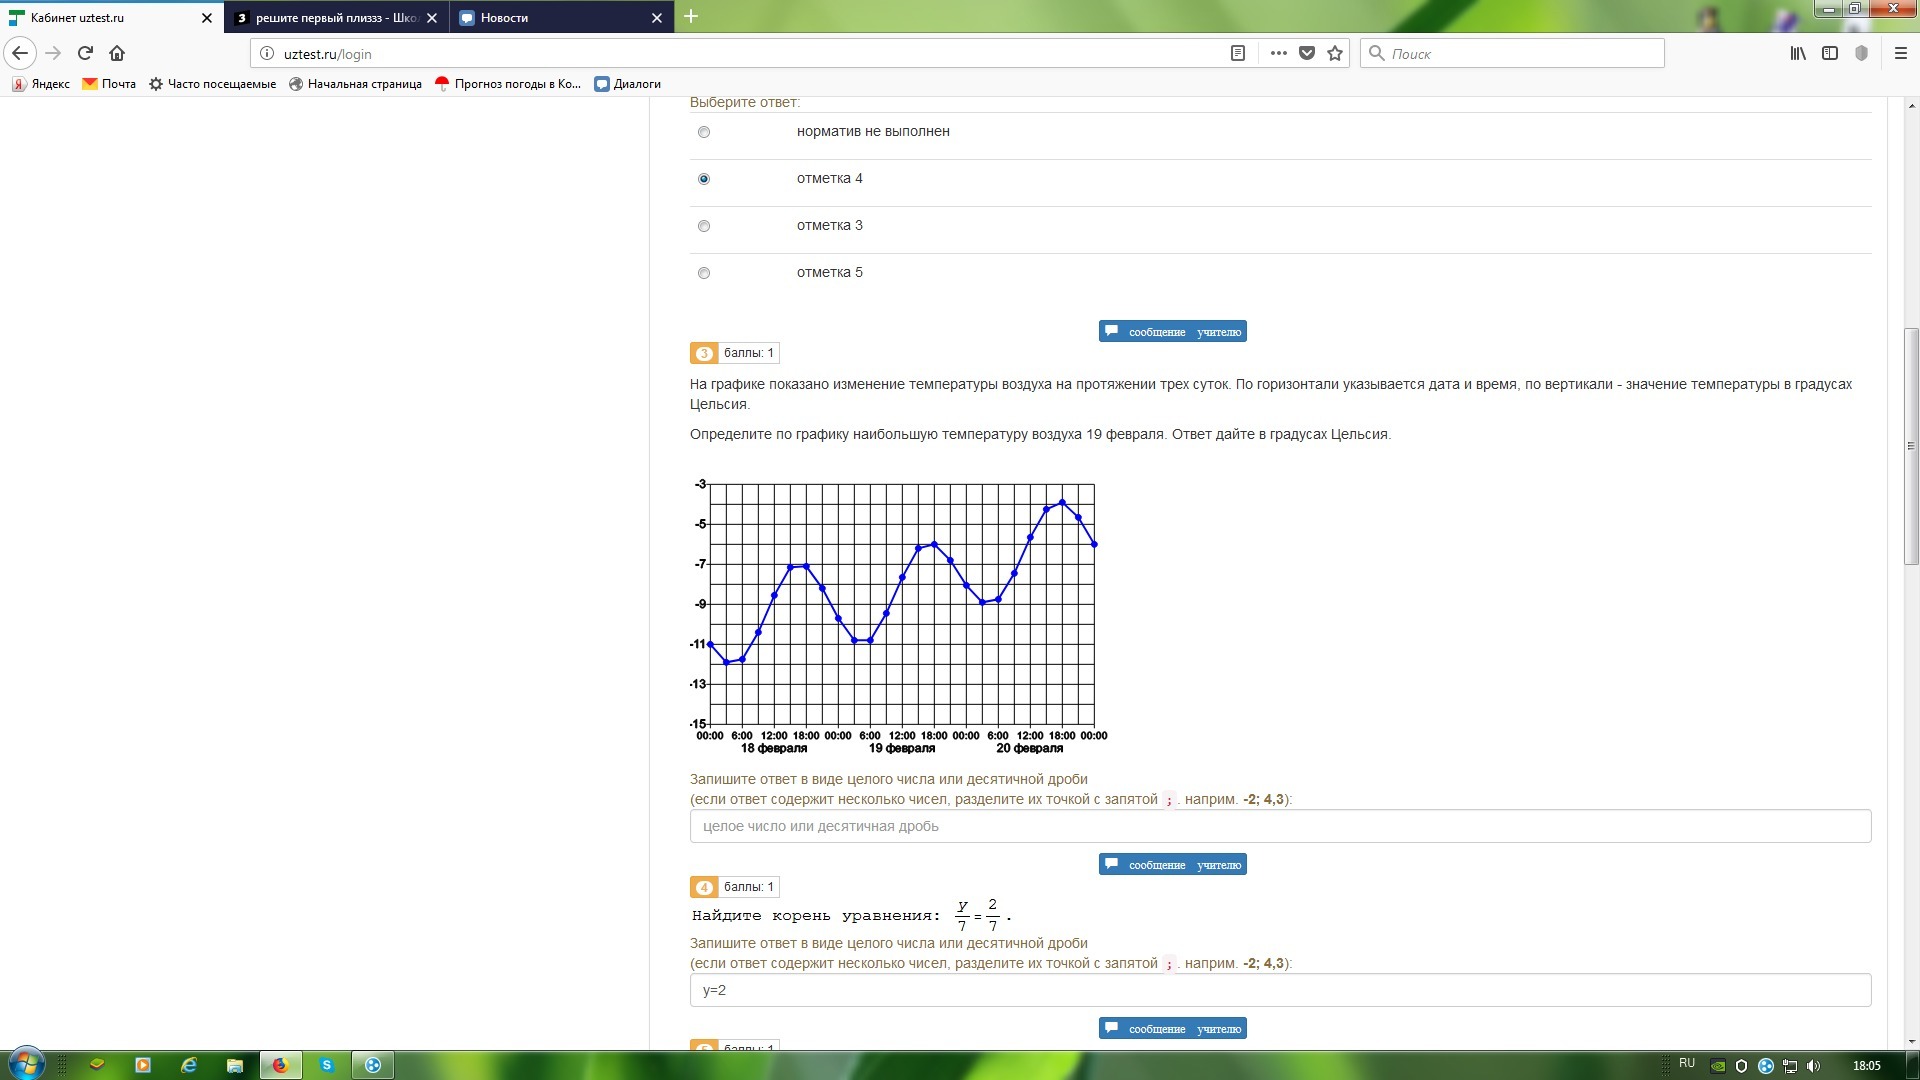Screen dimensions: 1920x1080
Task: Open the Firefox hamburger menu
Action: (1900, 53)
